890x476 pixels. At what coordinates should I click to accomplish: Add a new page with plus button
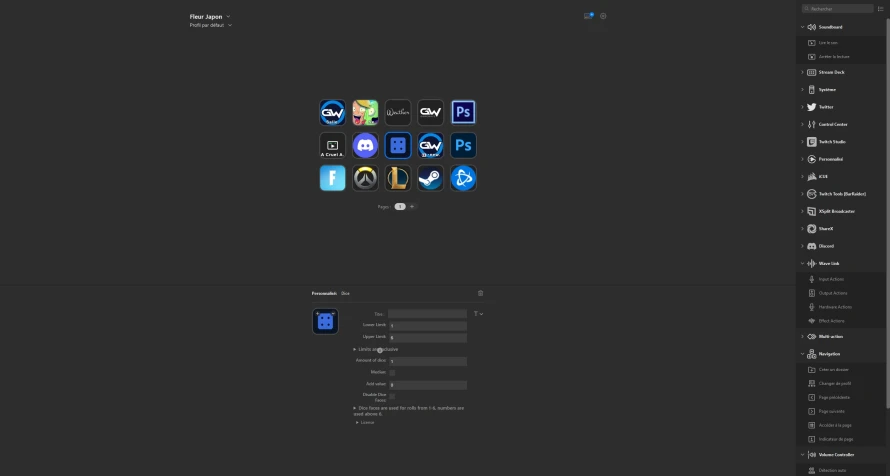[x=412, y=207]
